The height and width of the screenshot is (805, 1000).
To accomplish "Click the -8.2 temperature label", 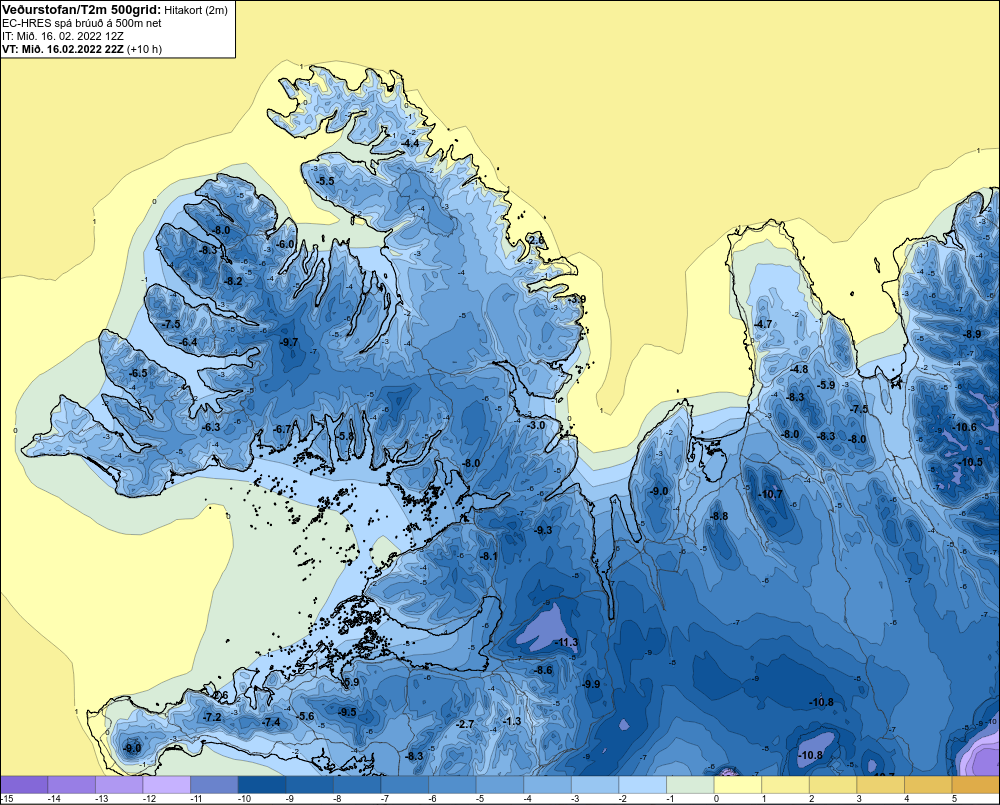I will click(x=233, y=281).
